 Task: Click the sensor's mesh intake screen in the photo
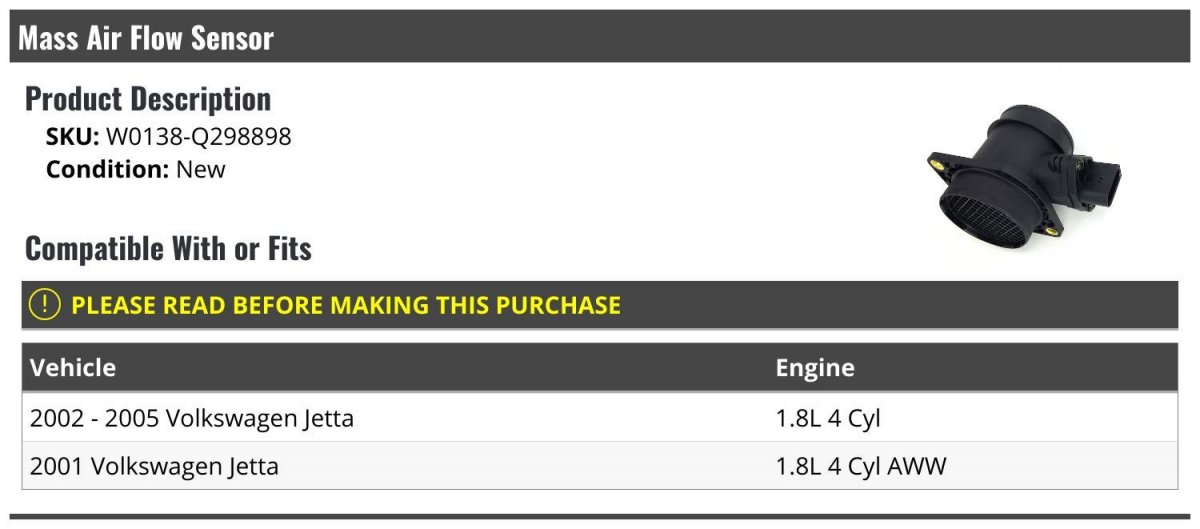pos(985,215)
